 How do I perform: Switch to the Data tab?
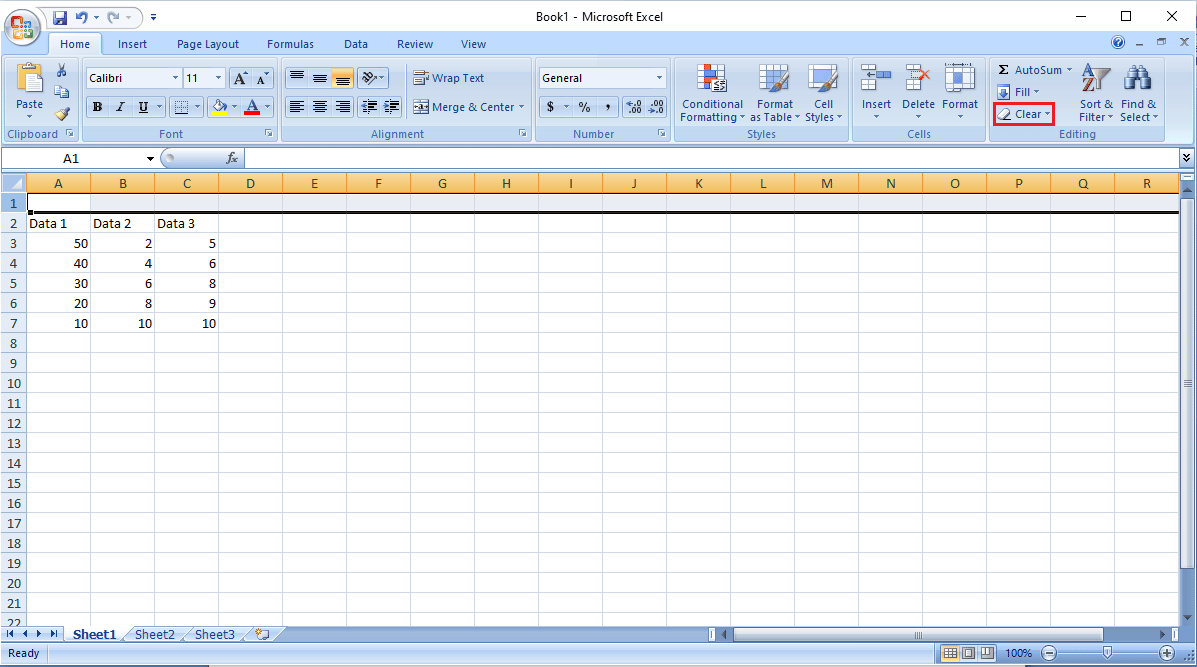[x=356, y=44]
